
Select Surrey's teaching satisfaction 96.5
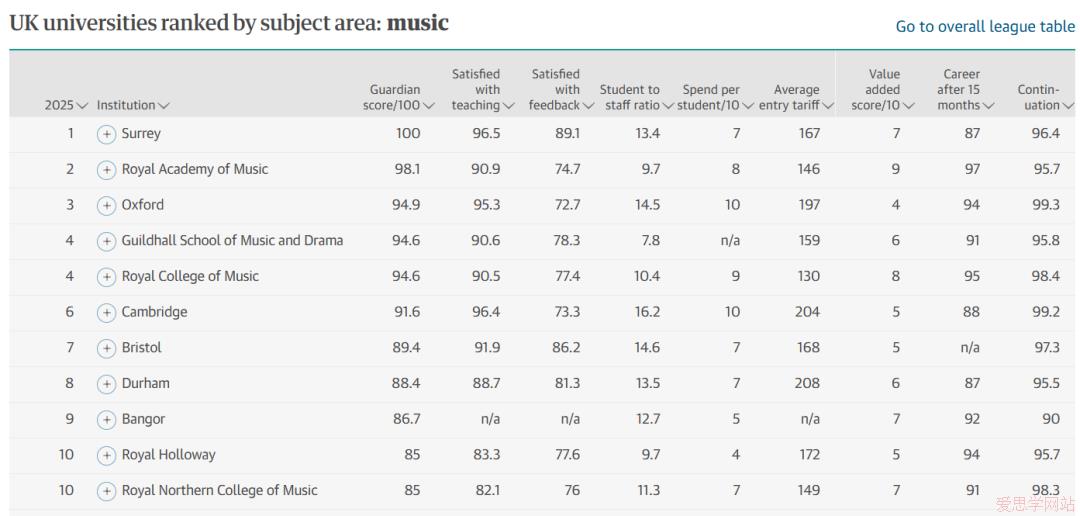coord(486,134)
